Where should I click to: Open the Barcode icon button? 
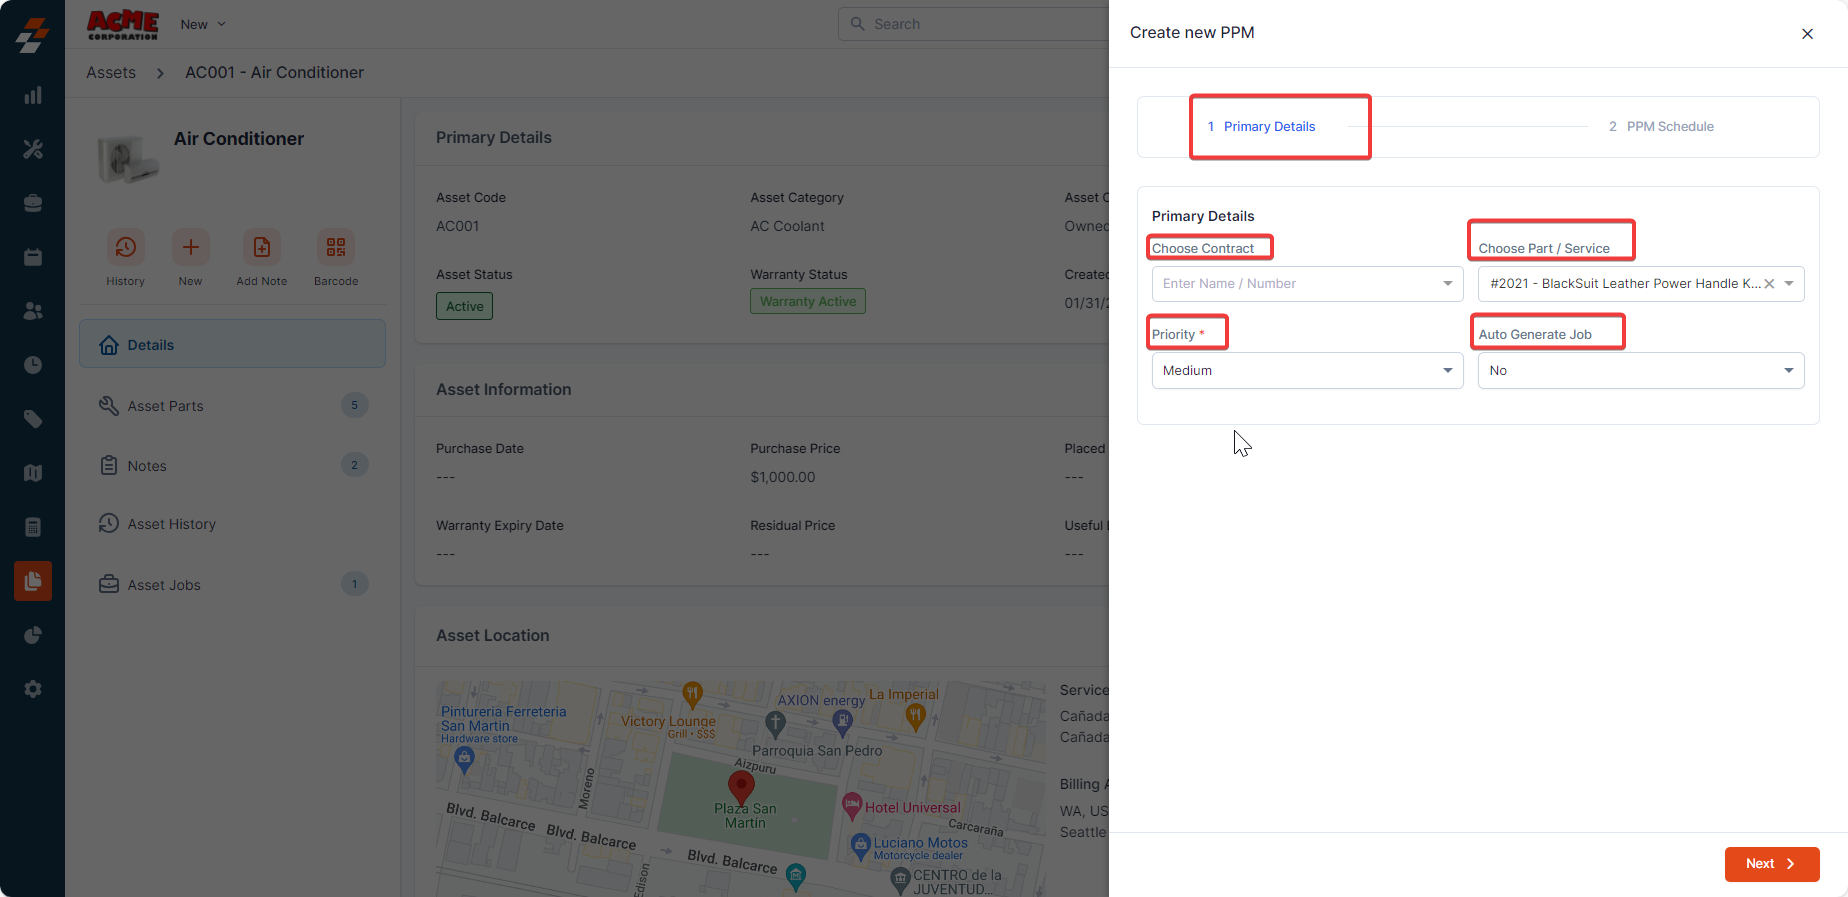(x=336, y=247)
